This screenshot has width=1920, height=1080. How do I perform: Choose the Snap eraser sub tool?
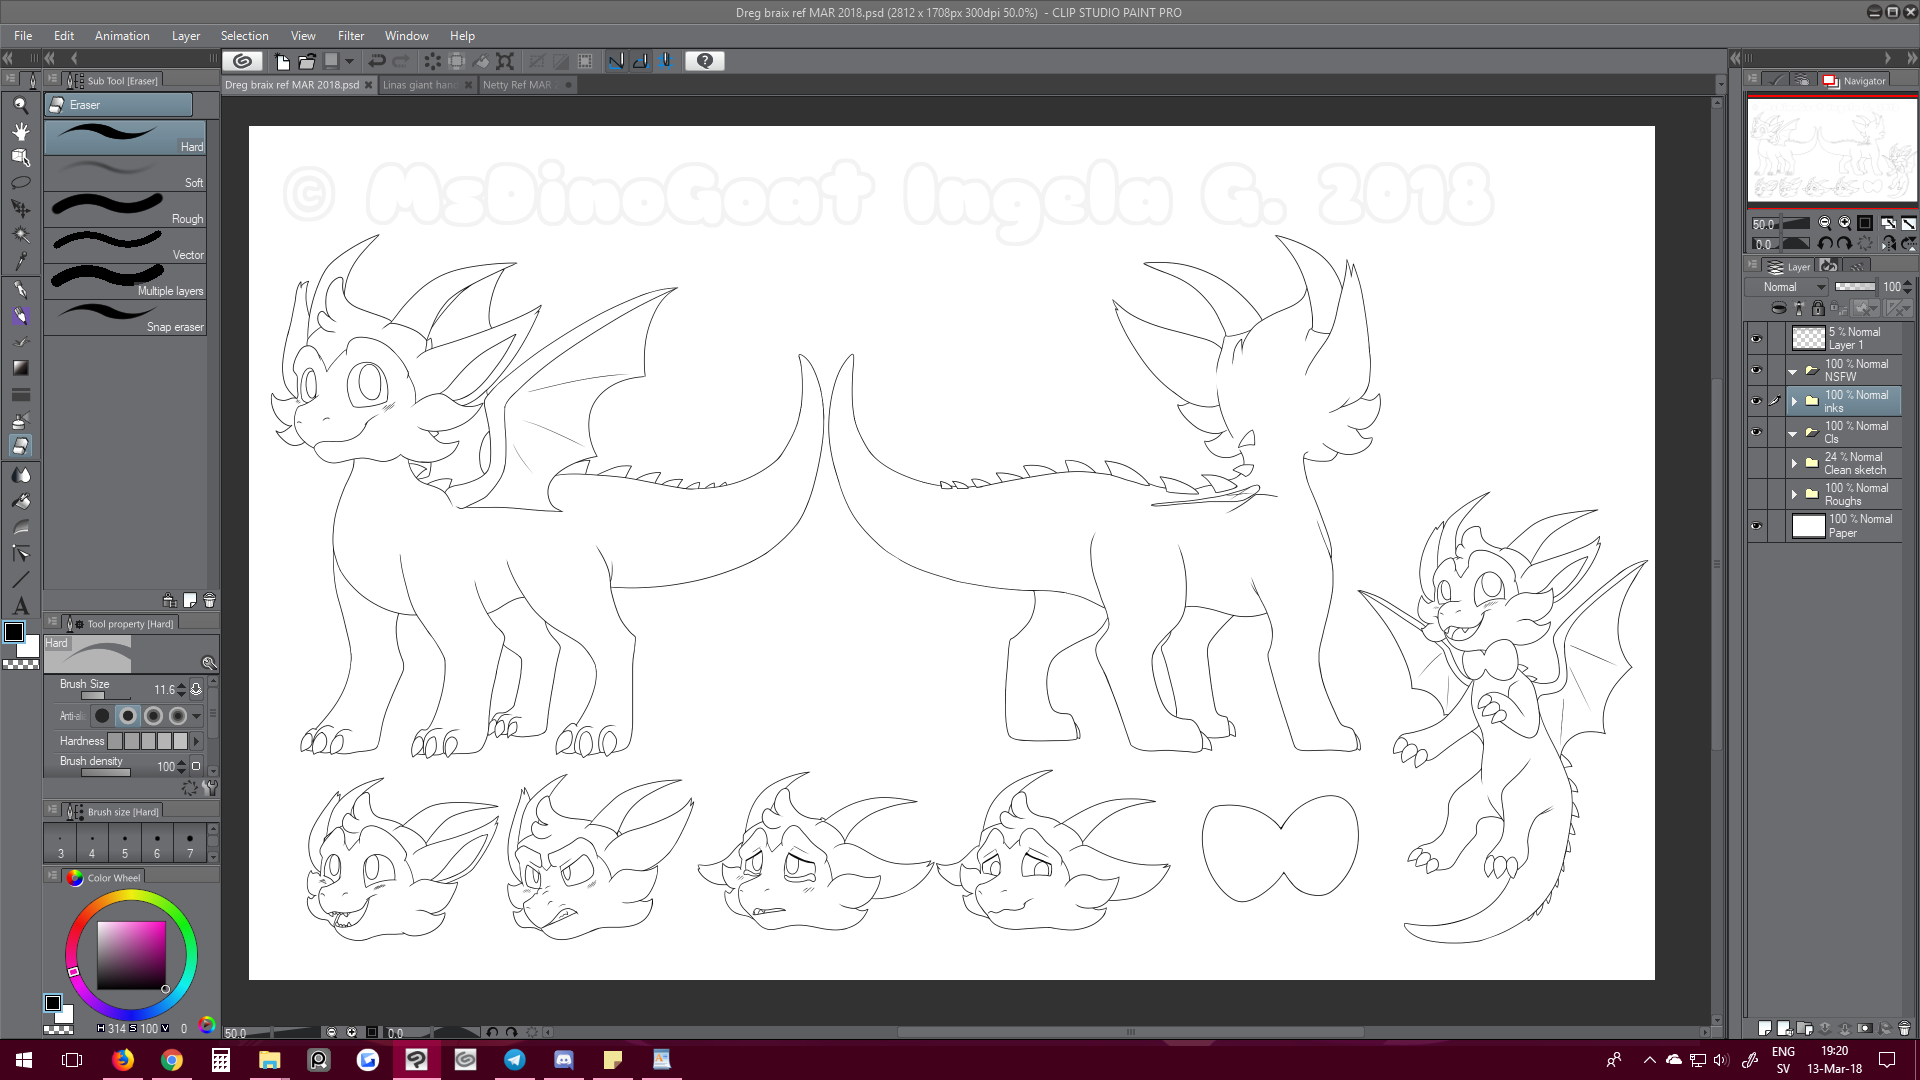tap(125, 318)
